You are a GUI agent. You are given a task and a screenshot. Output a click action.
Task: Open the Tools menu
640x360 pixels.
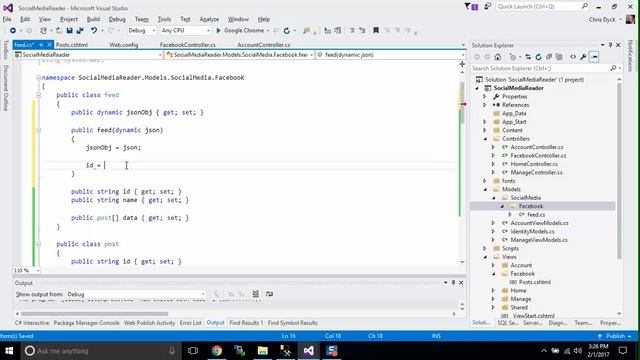[x=164, y=19]
